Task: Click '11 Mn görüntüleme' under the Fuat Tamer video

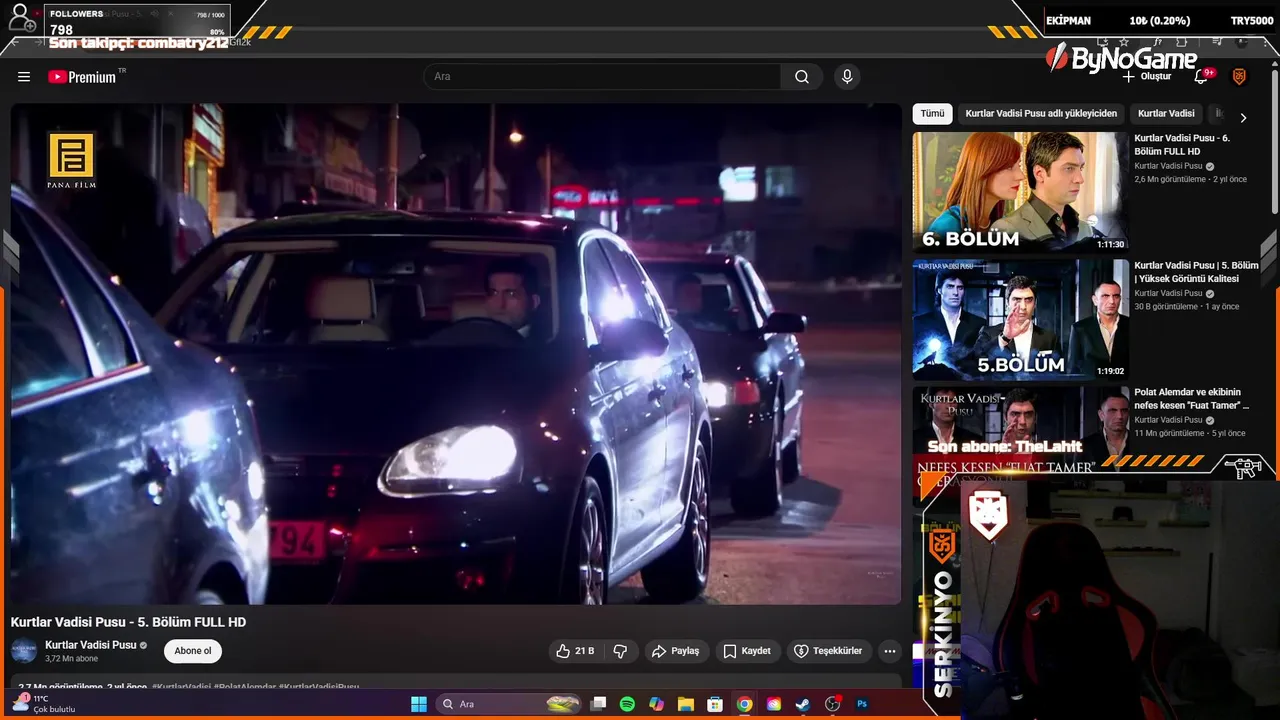Action: click(1169, 434)
